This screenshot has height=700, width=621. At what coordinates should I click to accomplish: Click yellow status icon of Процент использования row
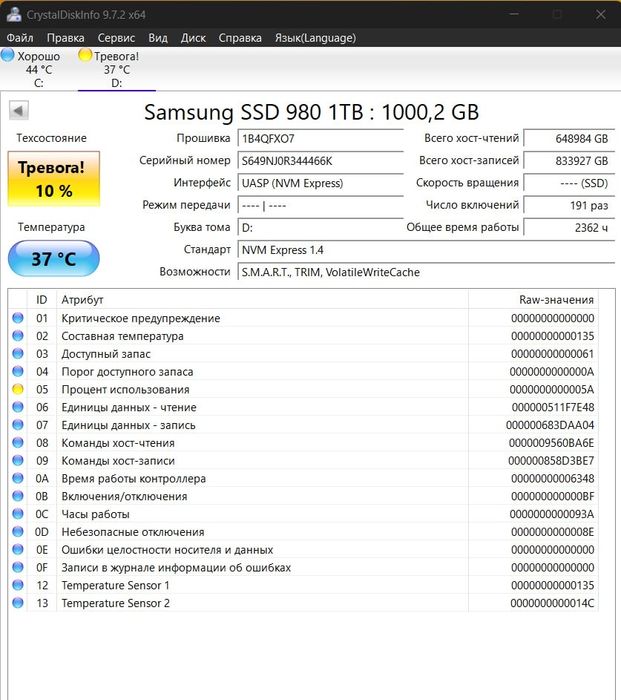point(18,389)
